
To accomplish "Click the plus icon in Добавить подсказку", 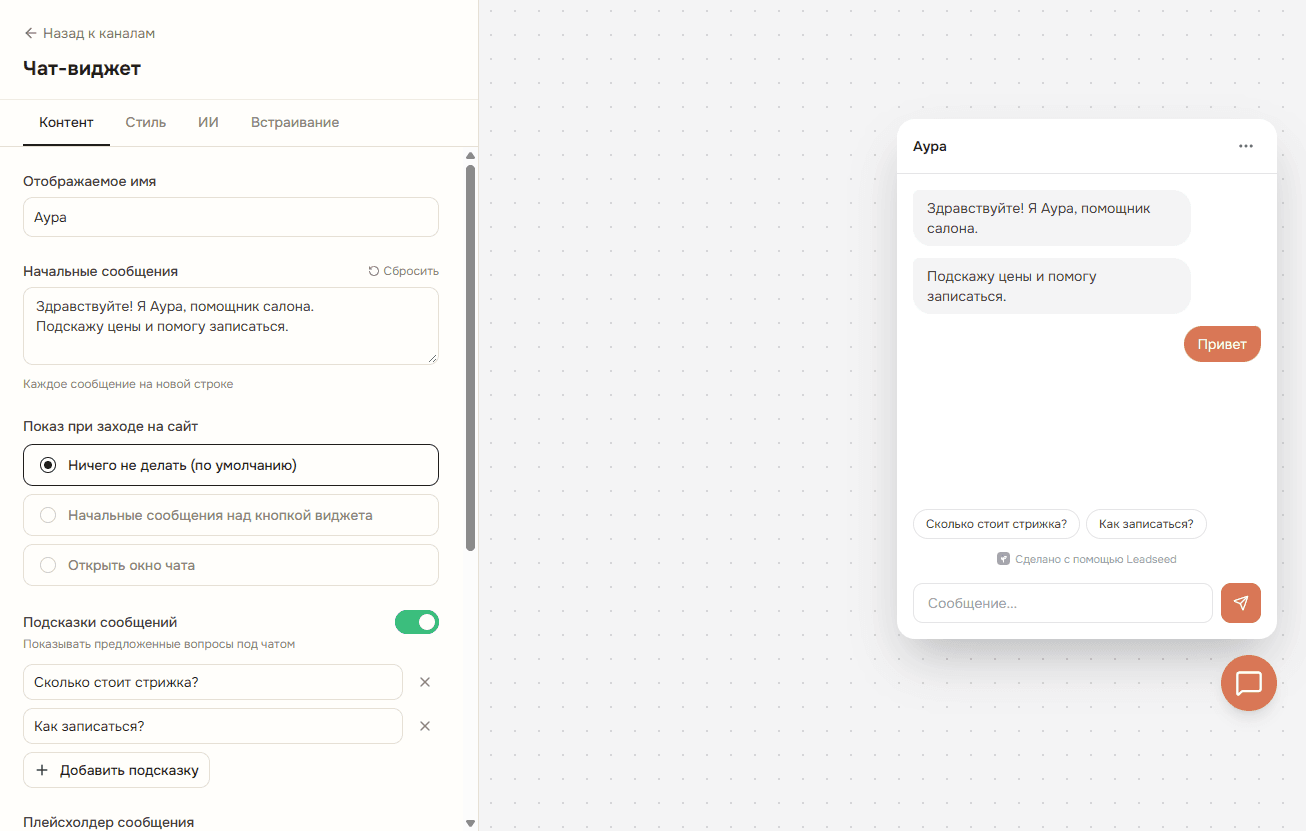I will pos(42,770).
